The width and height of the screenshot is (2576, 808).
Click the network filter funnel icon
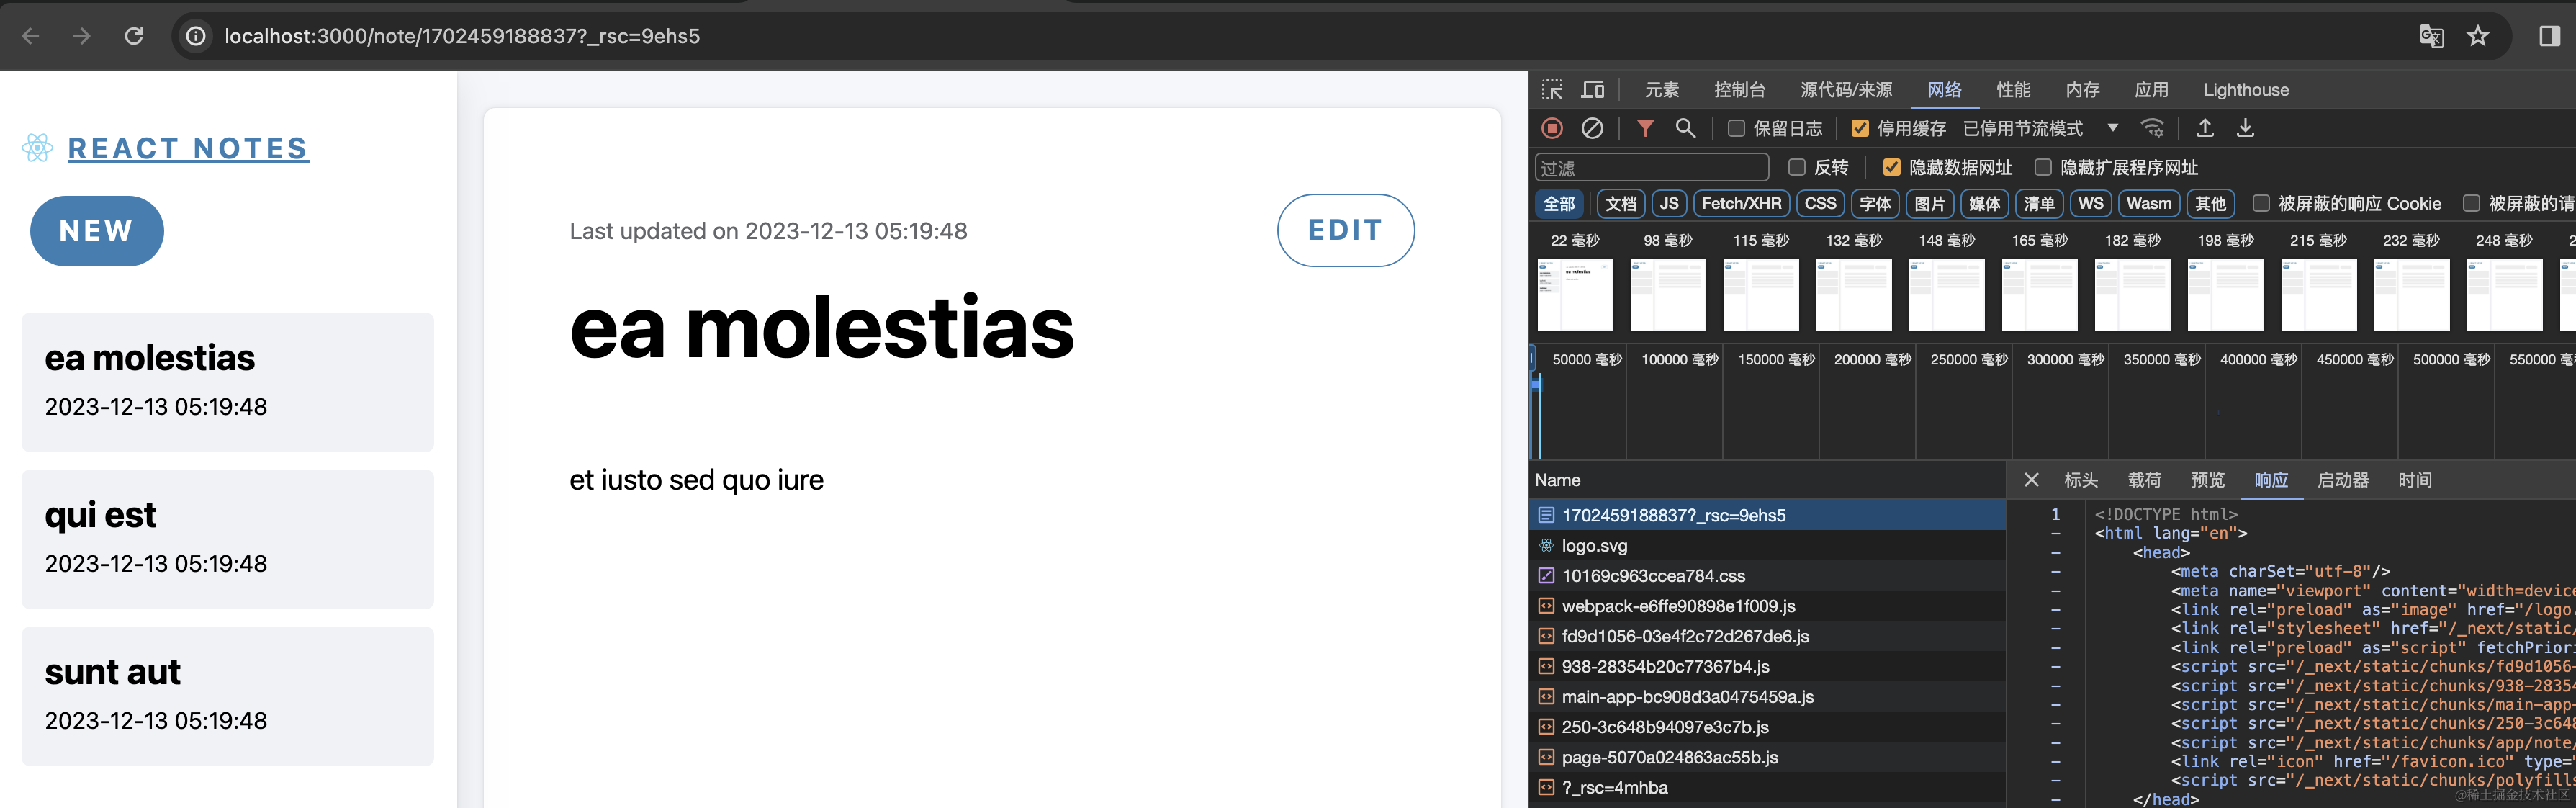point(1645,128)
